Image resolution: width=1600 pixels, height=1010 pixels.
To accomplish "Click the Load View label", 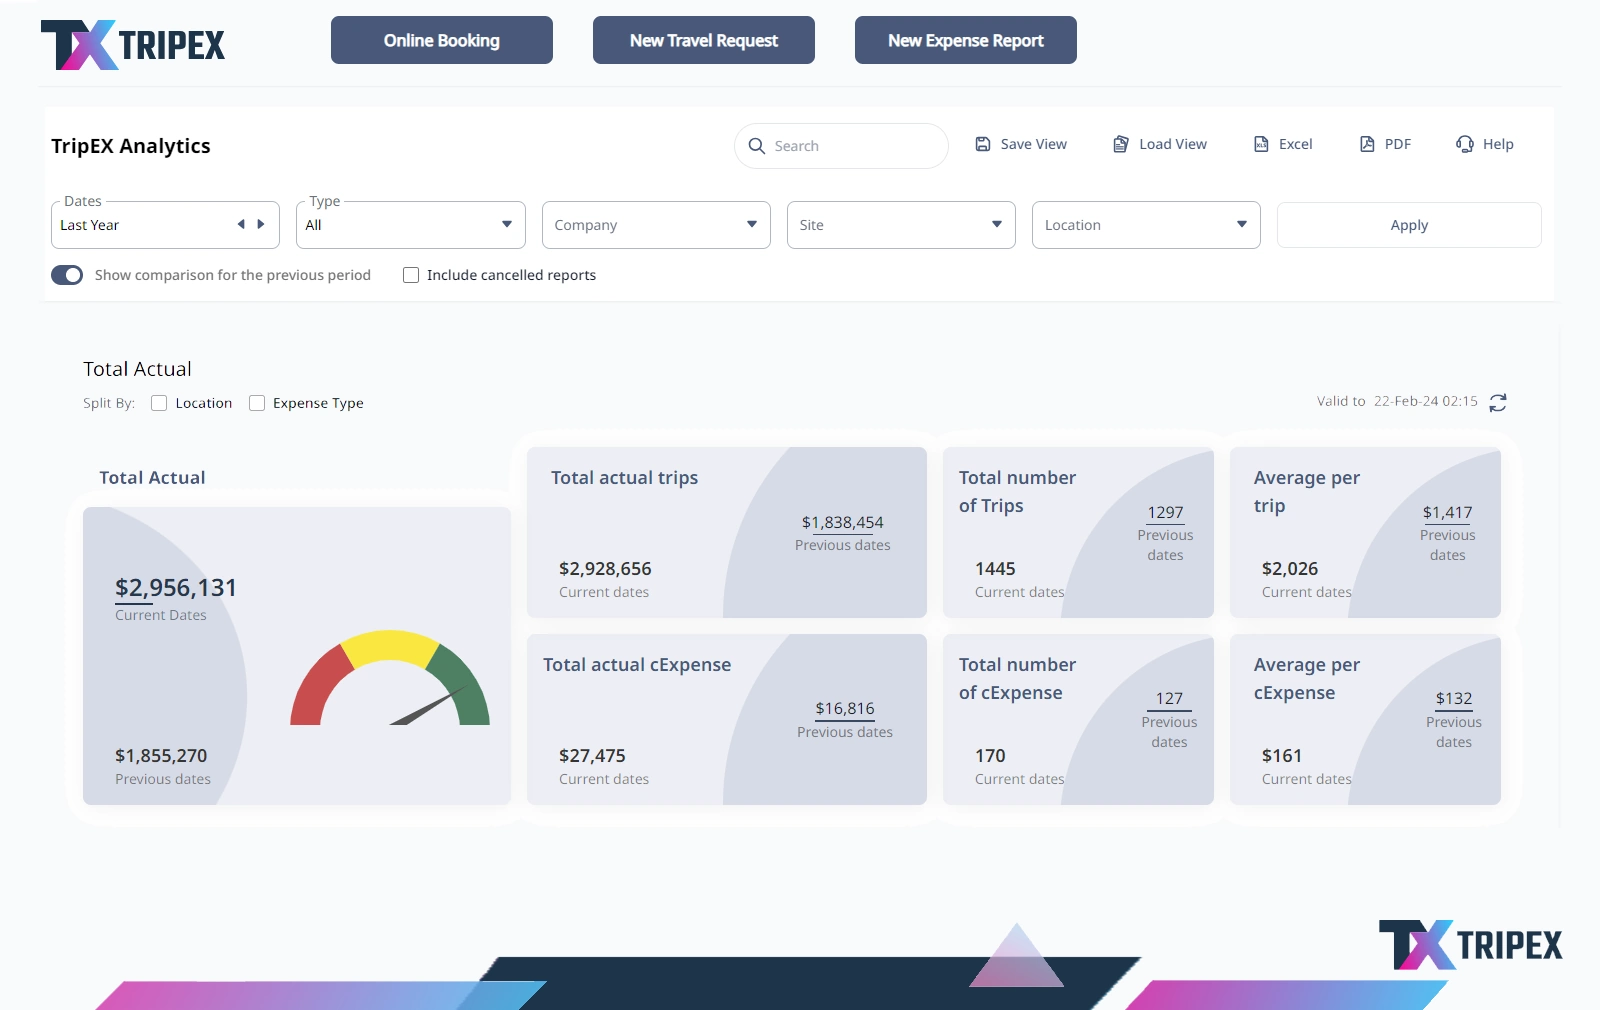I will tap(1173, 144).
